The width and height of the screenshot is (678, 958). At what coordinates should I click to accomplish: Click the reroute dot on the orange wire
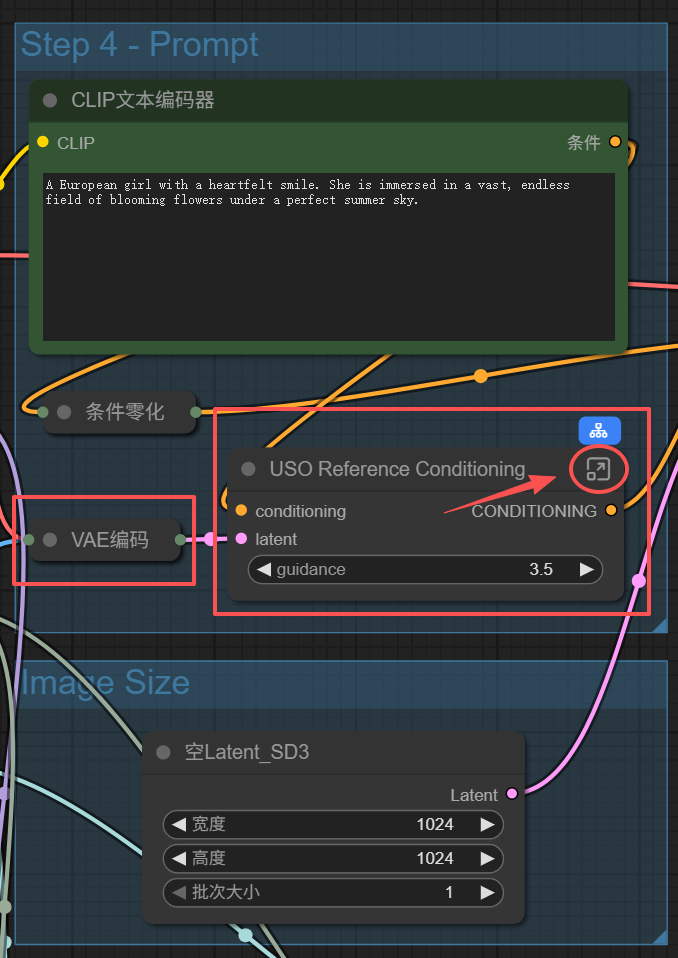(x=481, y=376)
